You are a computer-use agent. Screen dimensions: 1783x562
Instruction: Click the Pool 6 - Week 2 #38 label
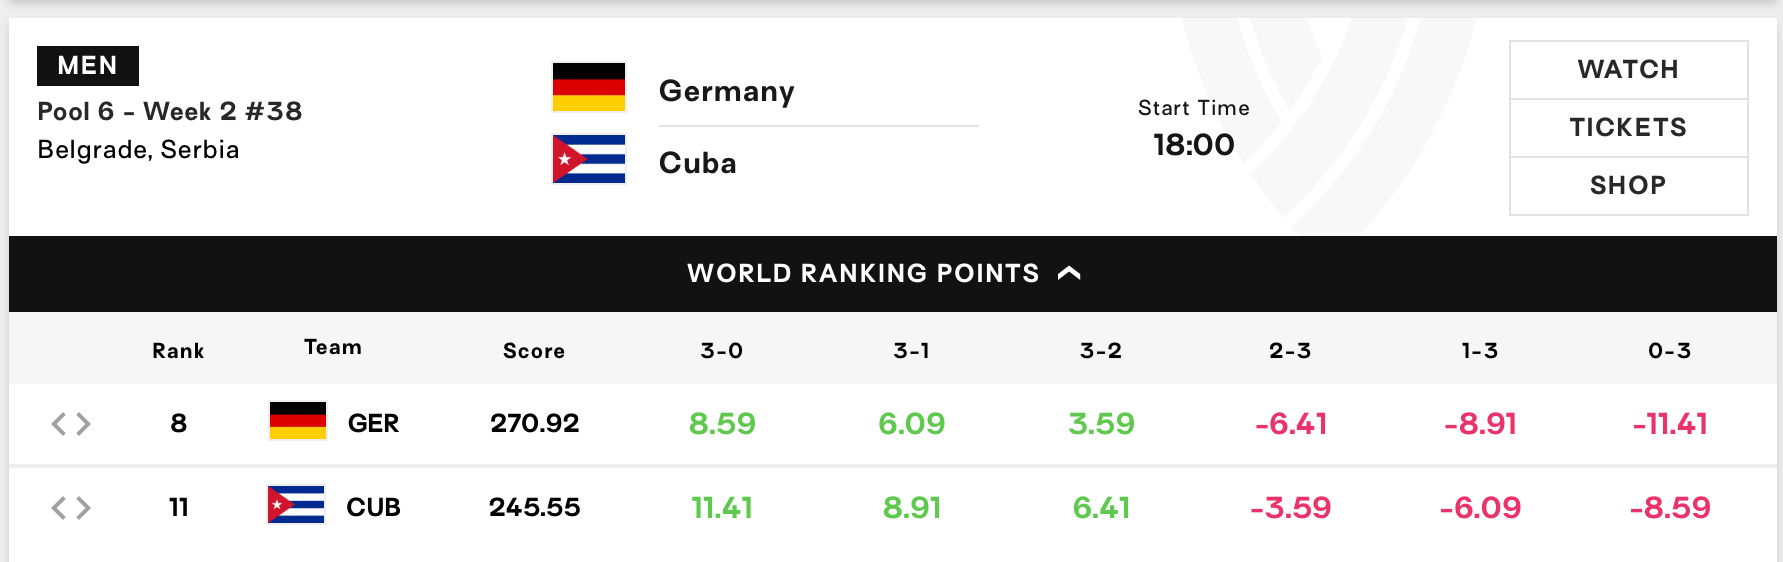point(170,111)
